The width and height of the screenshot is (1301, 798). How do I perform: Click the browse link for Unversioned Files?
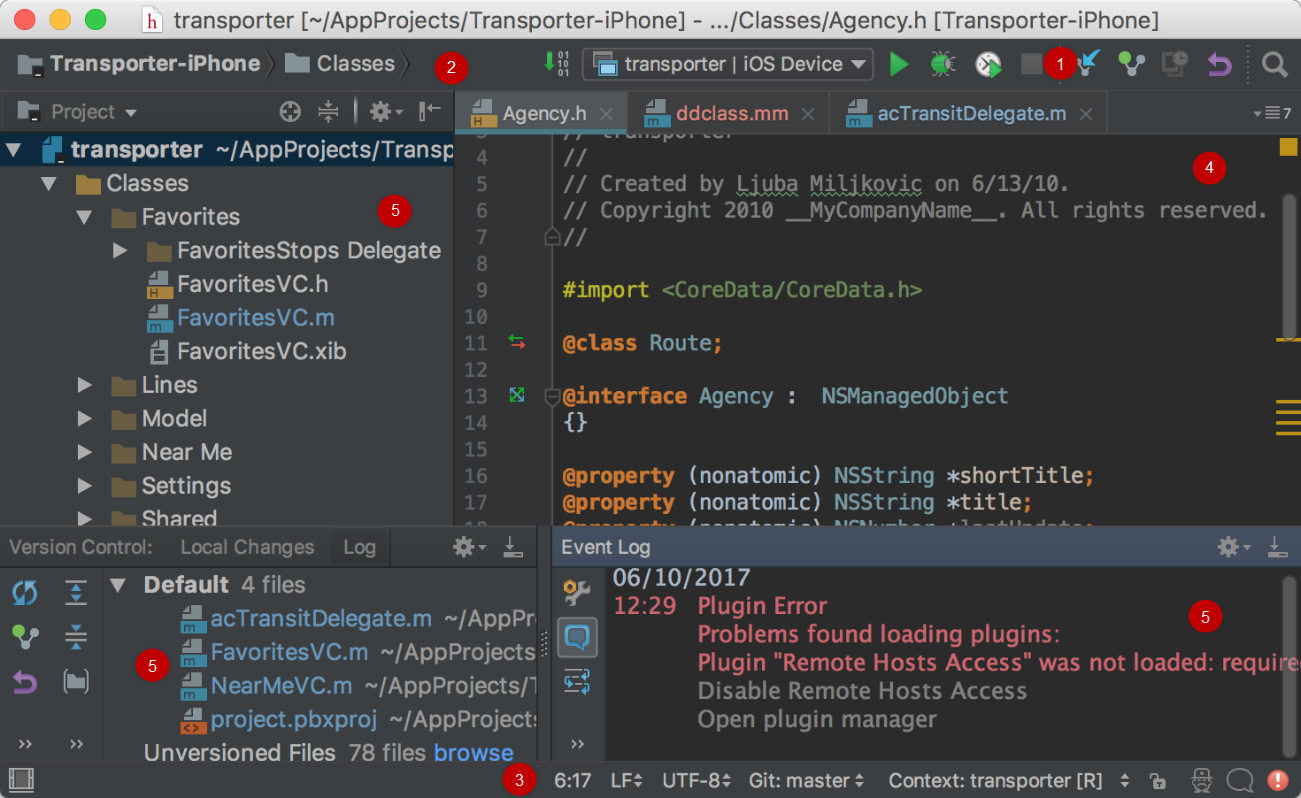pyautogui.click(x=473, y=753)
